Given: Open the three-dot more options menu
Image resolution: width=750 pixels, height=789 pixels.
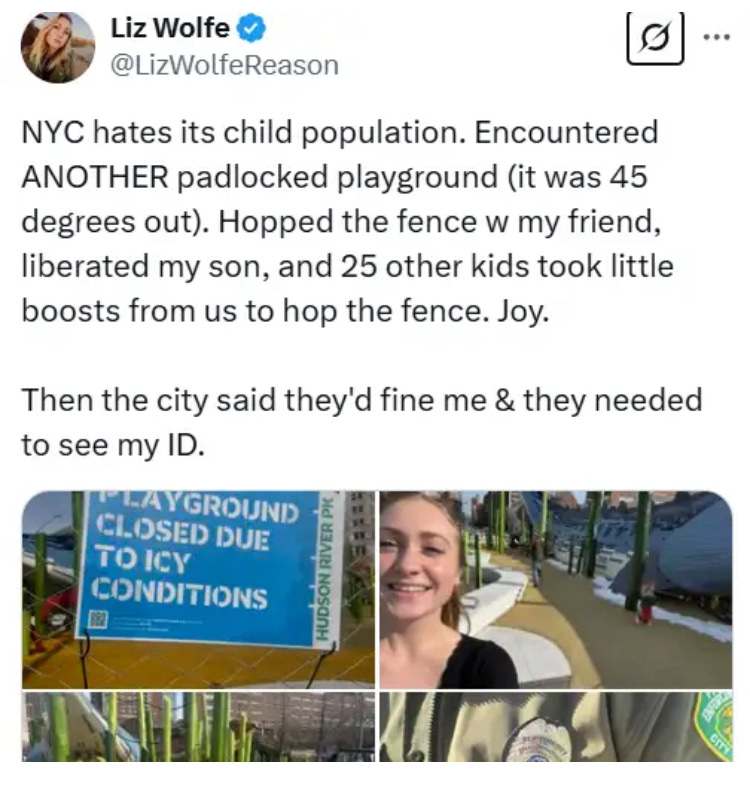Looking at the screenshot, I should (x=717, y=37).
